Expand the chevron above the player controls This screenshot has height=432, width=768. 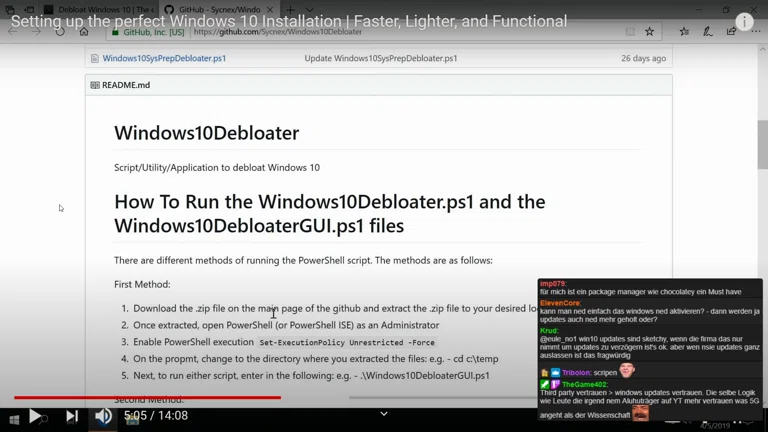click(383, 413)
